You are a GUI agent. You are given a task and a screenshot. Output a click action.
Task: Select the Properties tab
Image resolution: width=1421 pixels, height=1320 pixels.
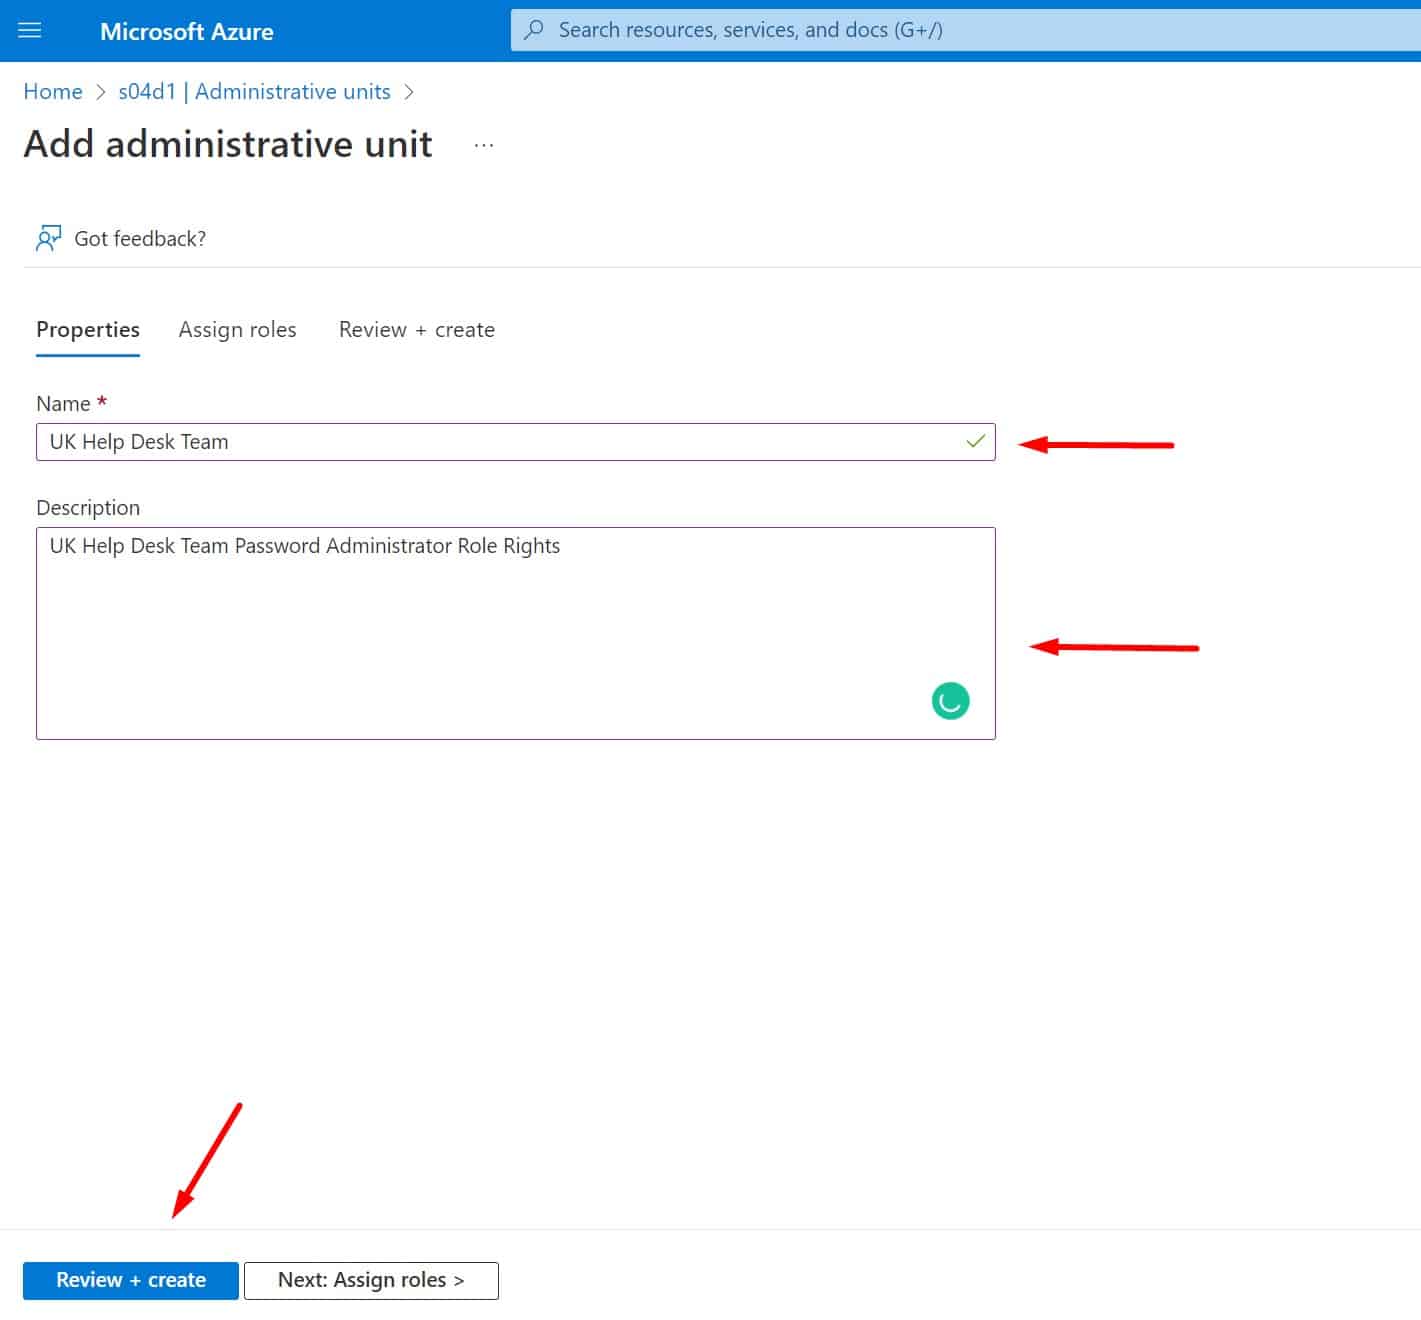tap(87, 329)
